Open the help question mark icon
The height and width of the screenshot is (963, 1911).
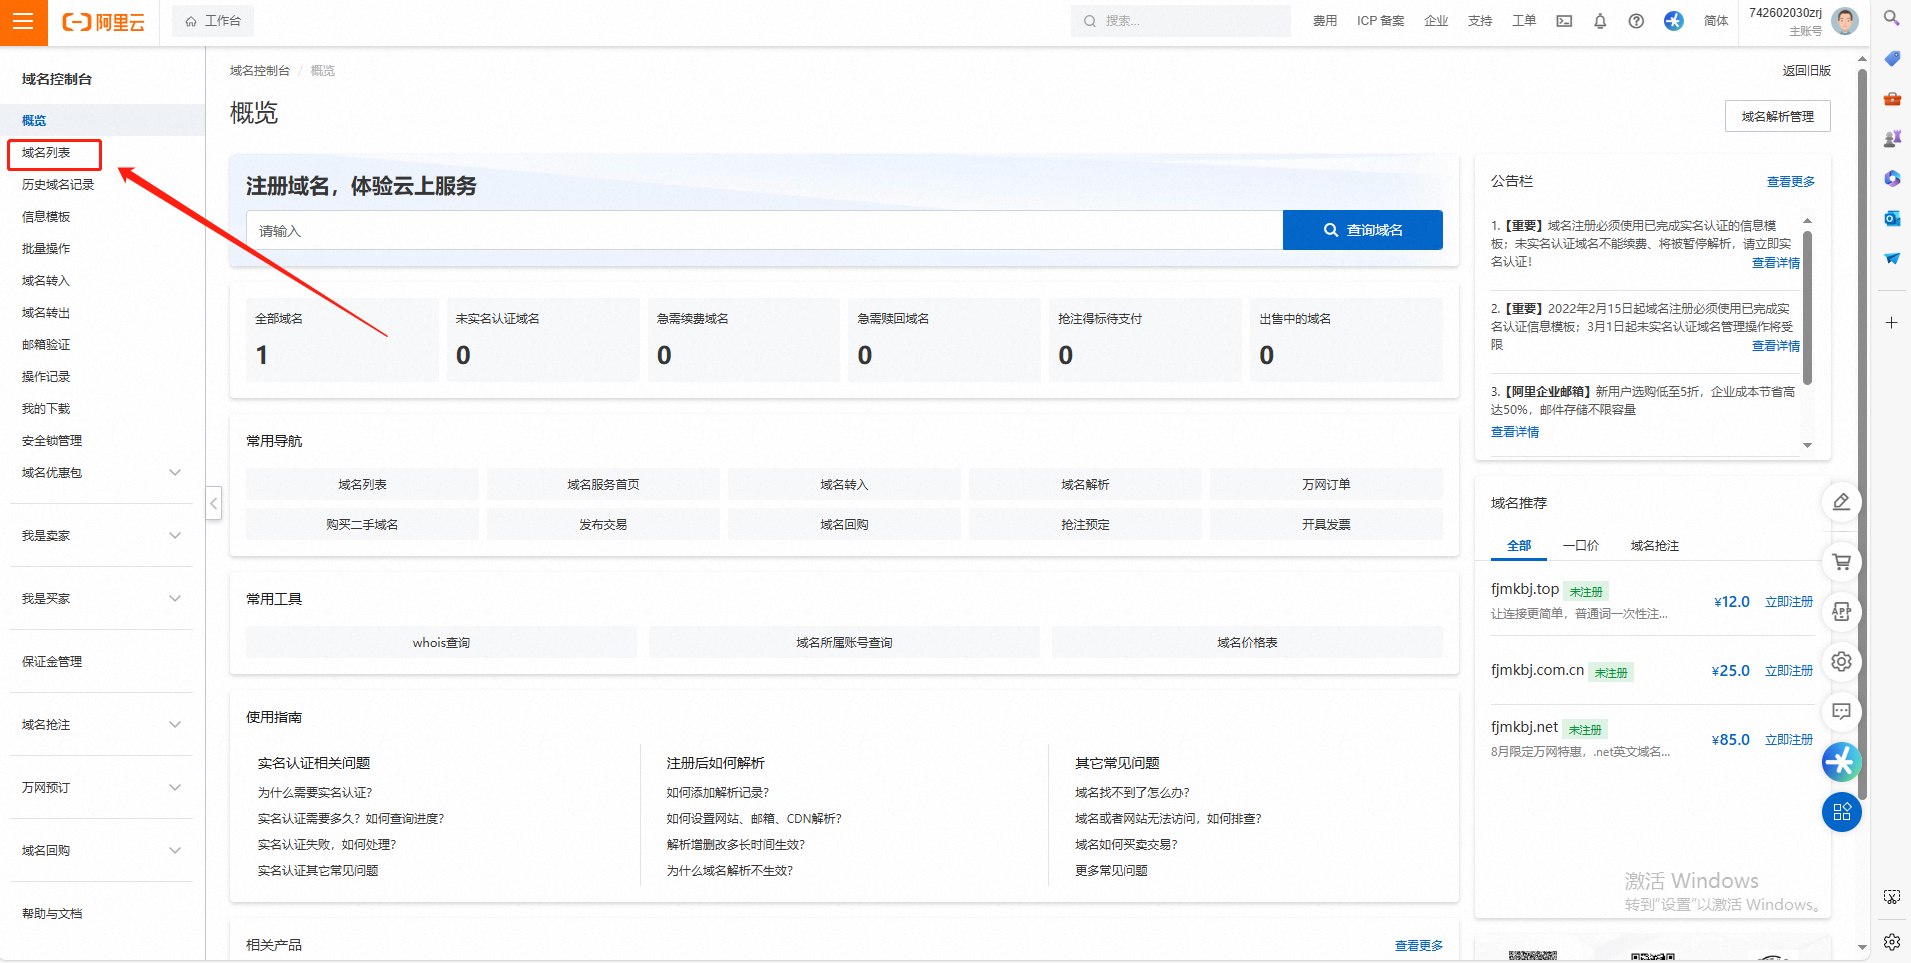tap(1636, 21)
